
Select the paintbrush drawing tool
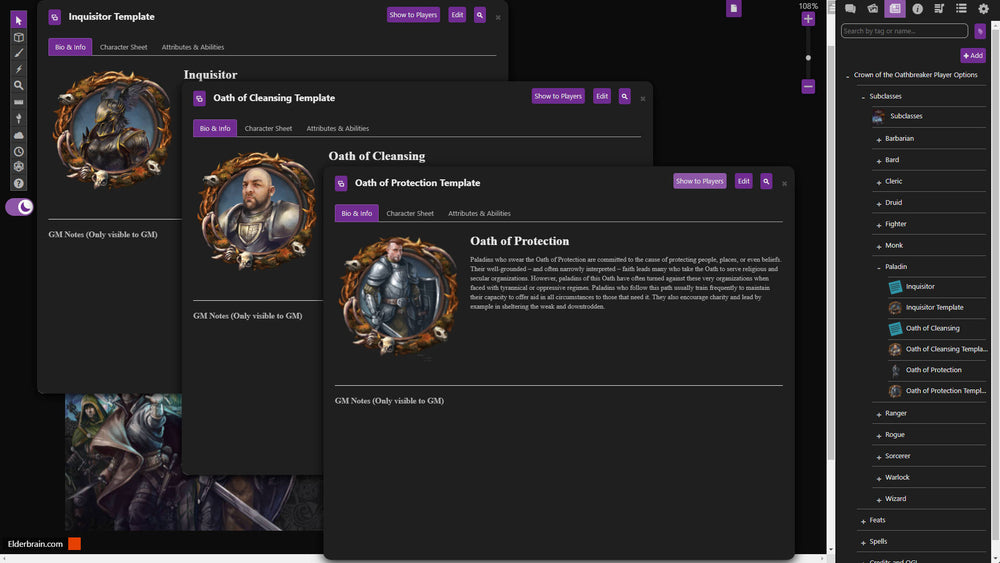pos(18,53)
